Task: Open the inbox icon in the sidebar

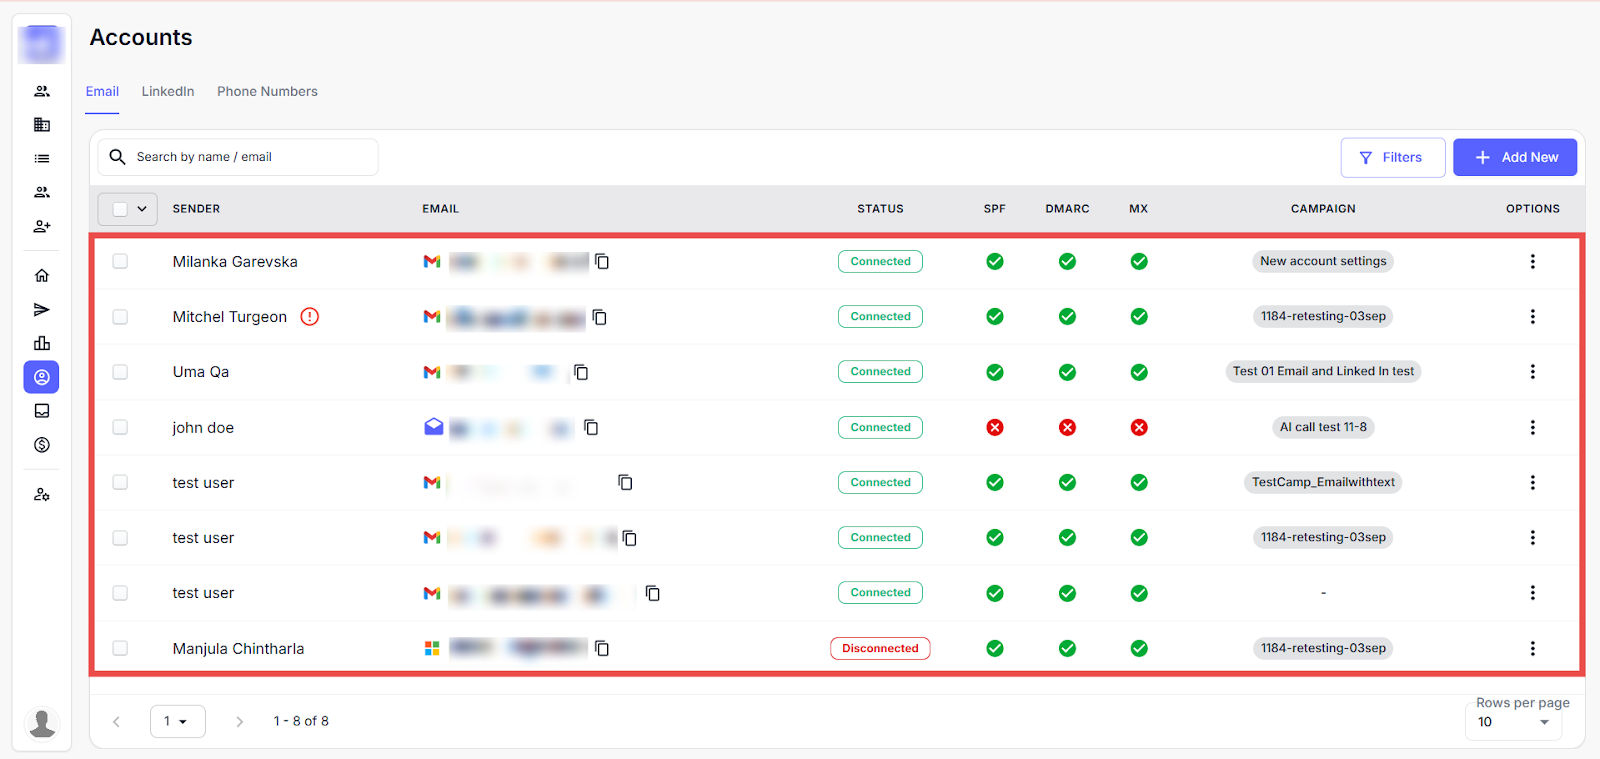Action: pyautogui.click(x=42, y=411)
